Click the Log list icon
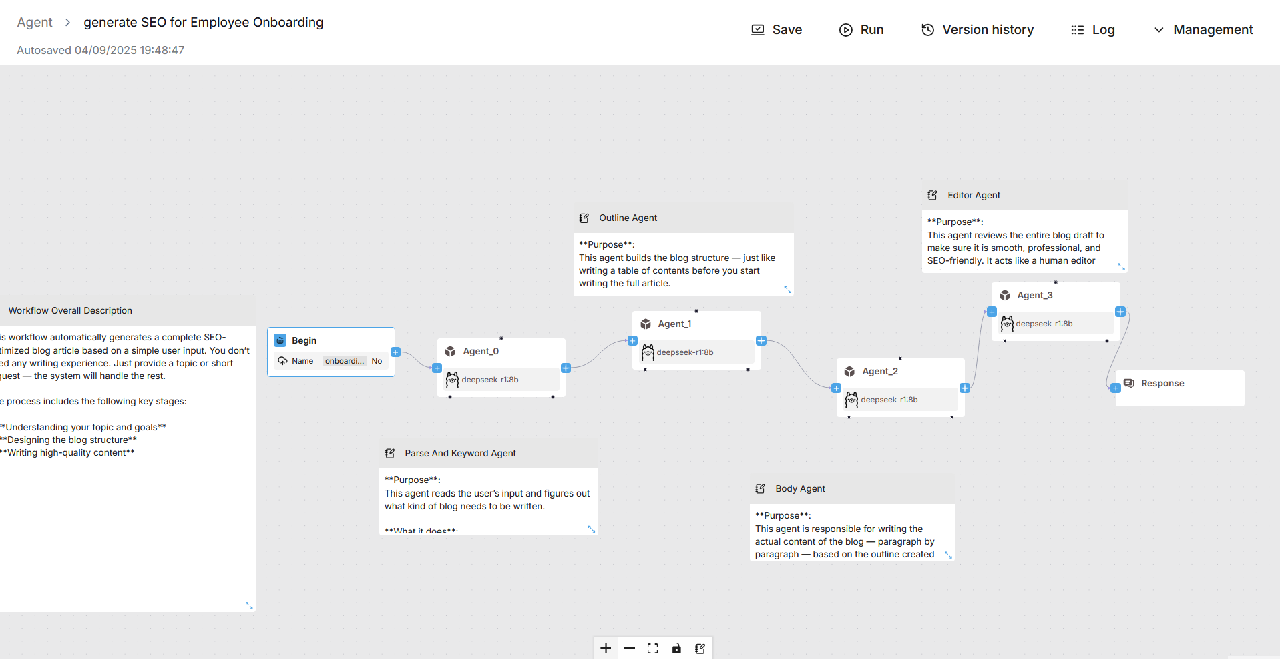 tap(1077, 30)
